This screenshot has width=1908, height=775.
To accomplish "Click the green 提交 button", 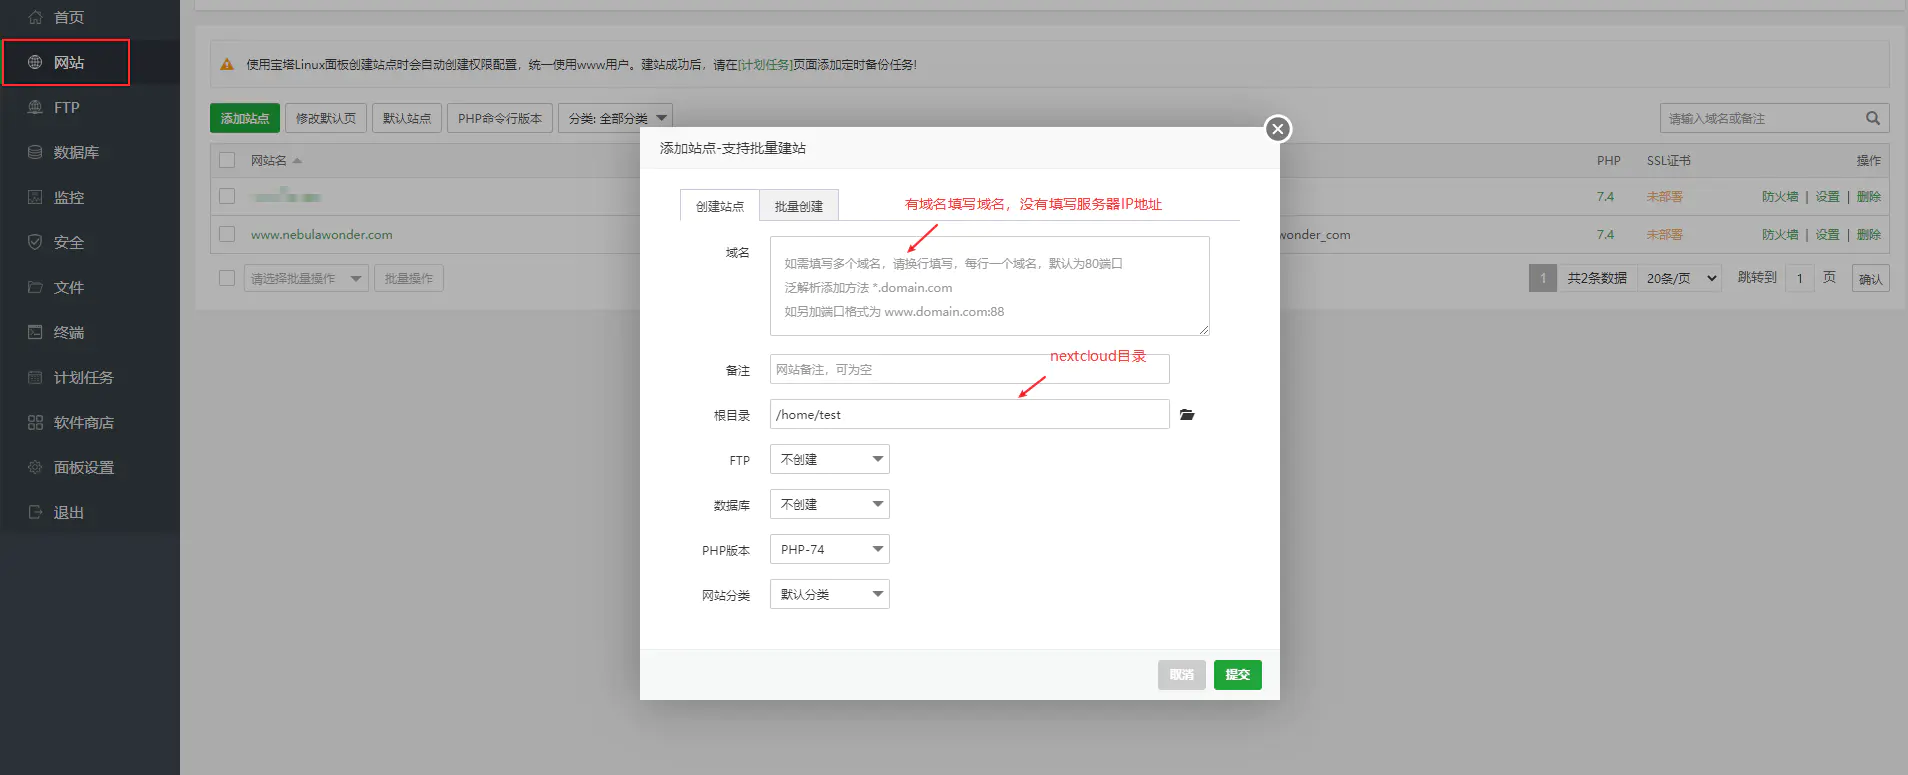I will (x=1238, y=674).
